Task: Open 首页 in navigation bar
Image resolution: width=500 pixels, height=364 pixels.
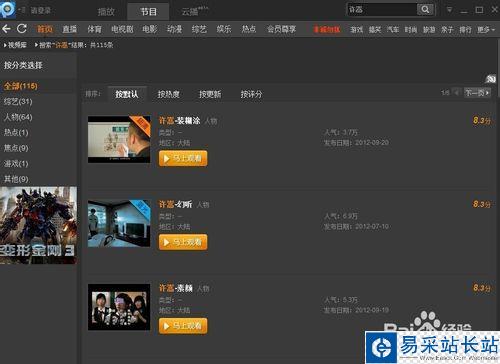Action: click(45, 29)
